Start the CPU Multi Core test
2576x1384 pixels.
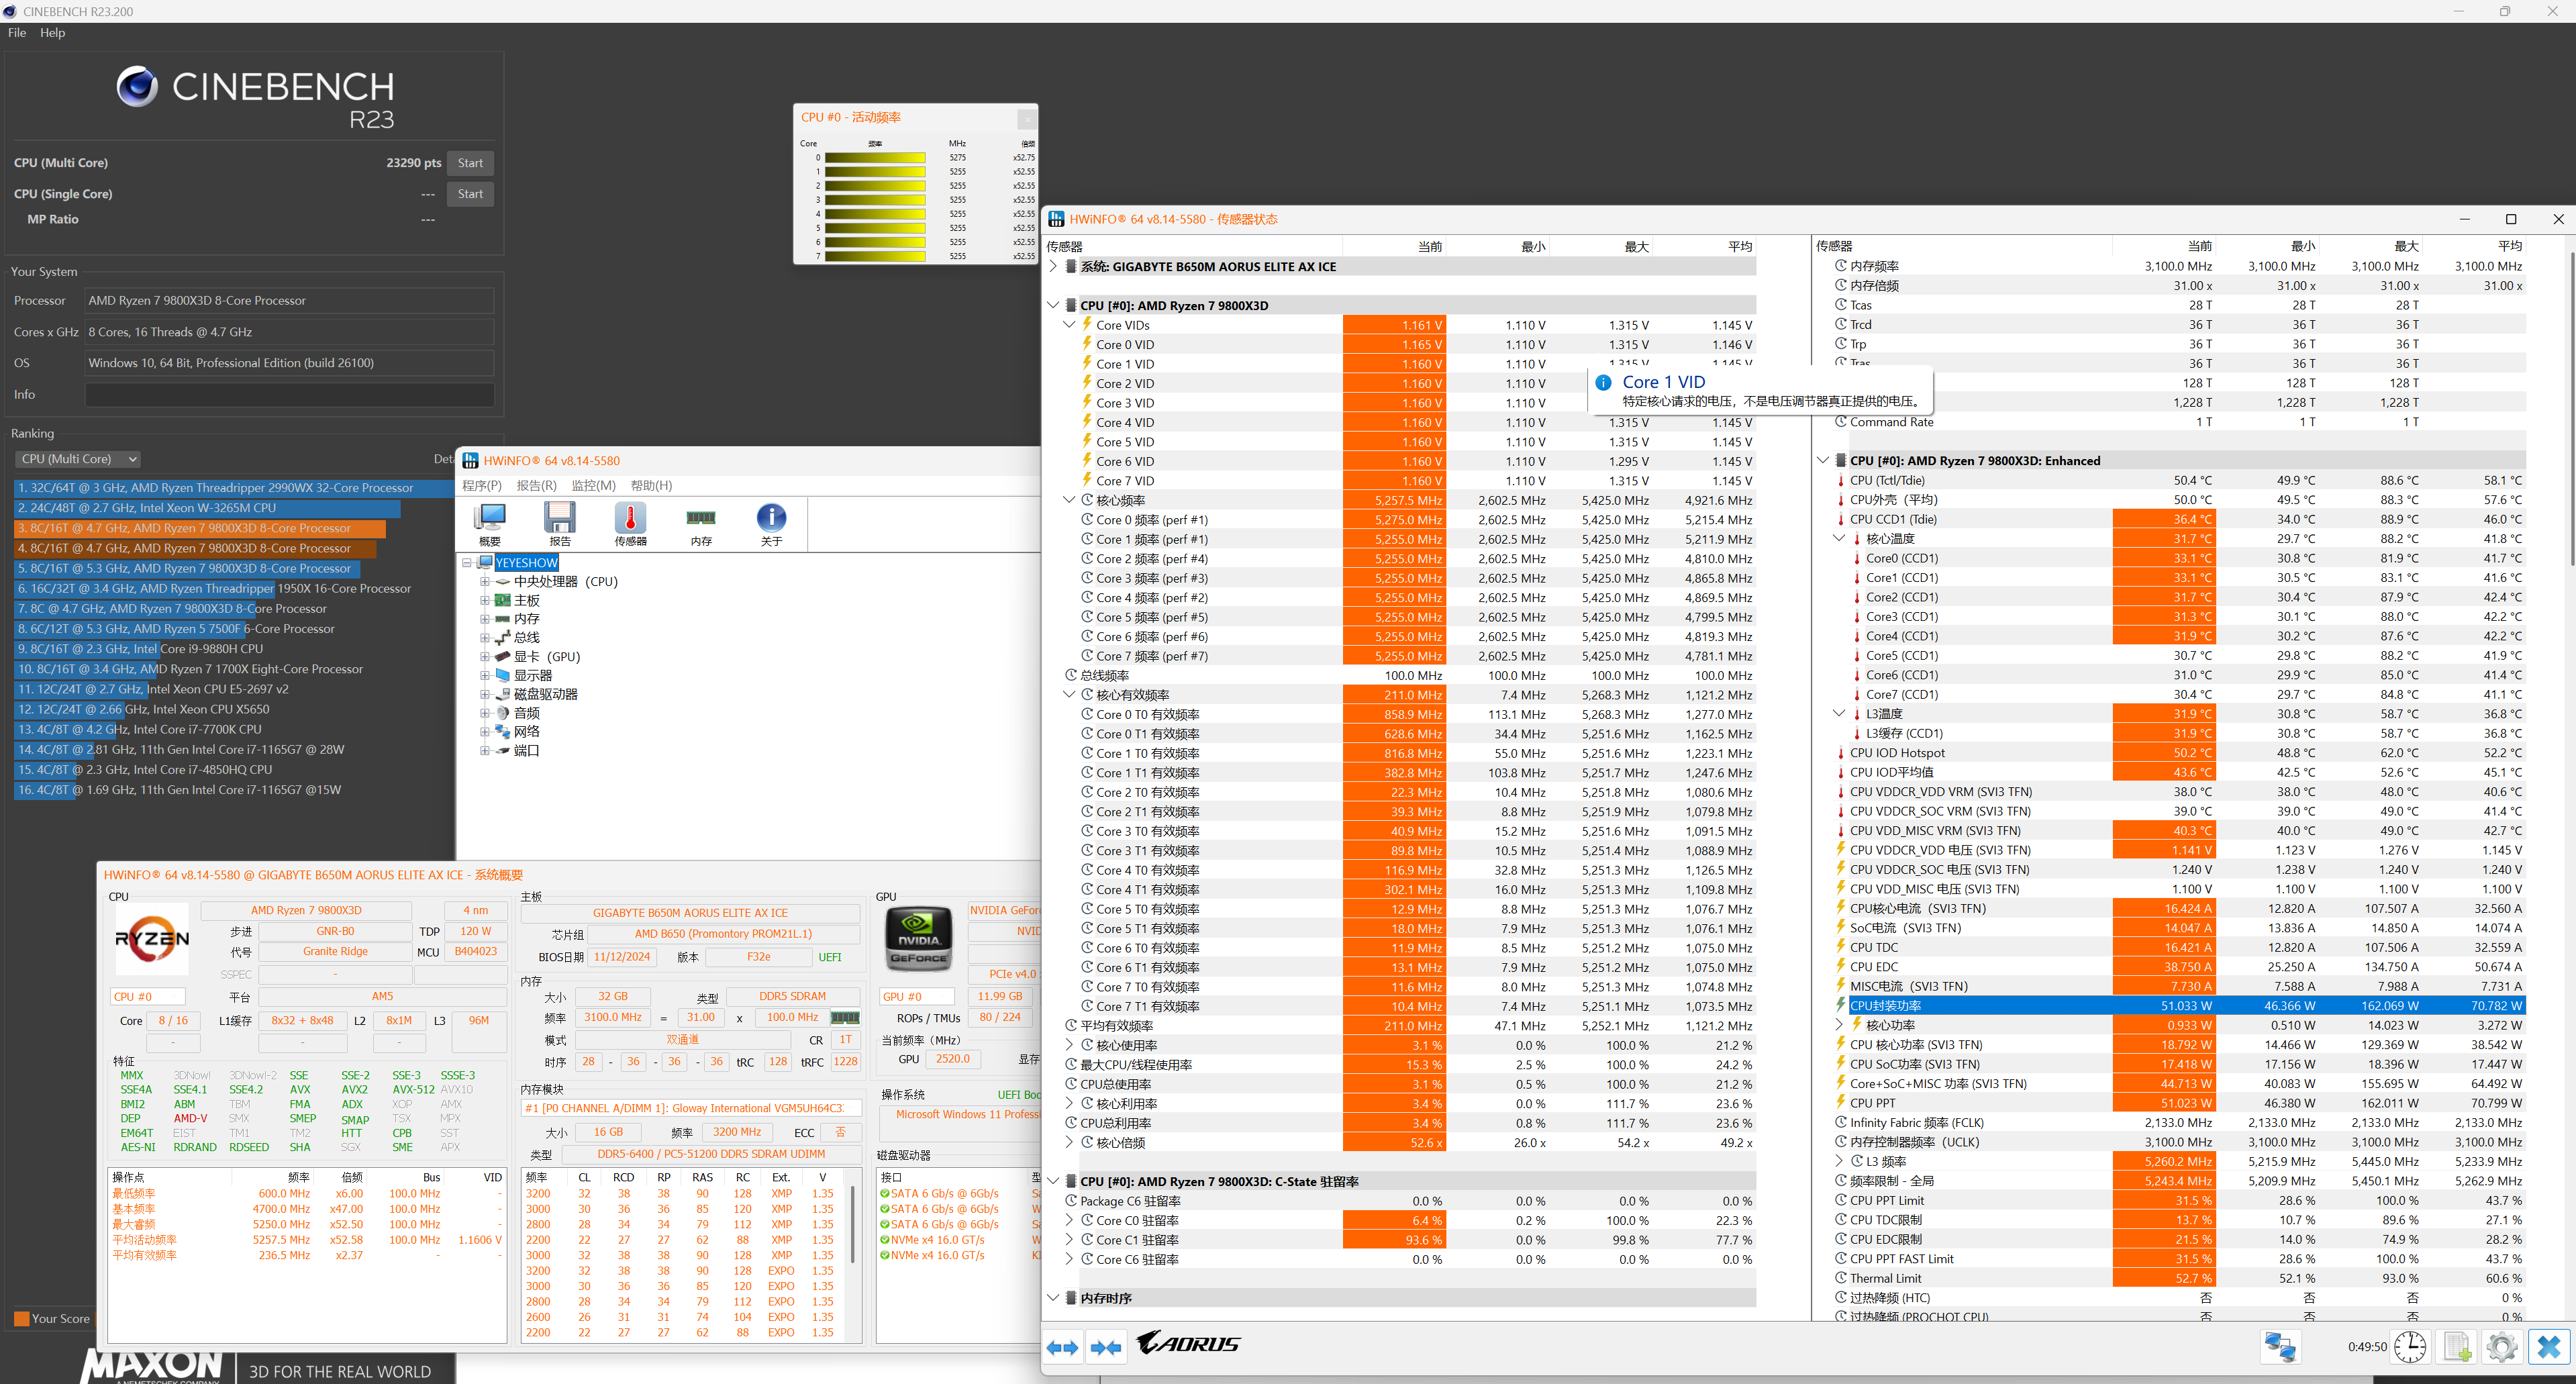click(x=470, y=163)
